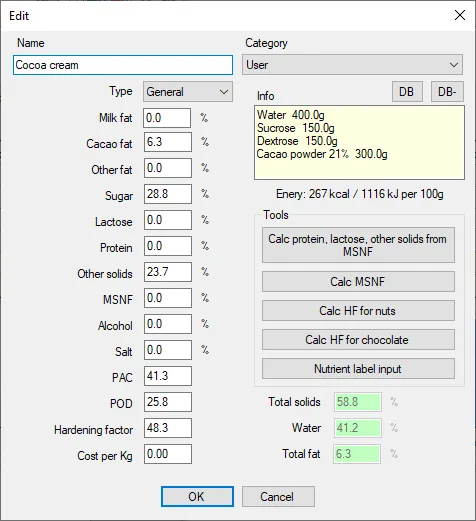Expand the Type dropdown set to General

188,92
